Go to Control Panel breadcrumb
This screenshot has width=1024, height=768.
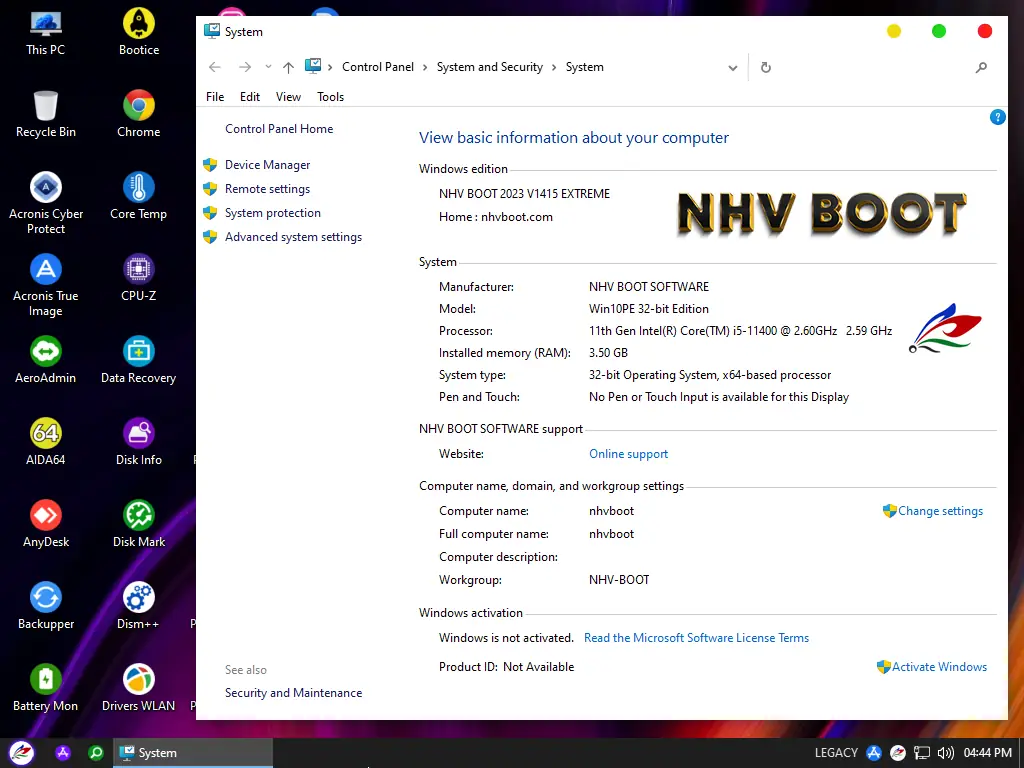point(377,67)
